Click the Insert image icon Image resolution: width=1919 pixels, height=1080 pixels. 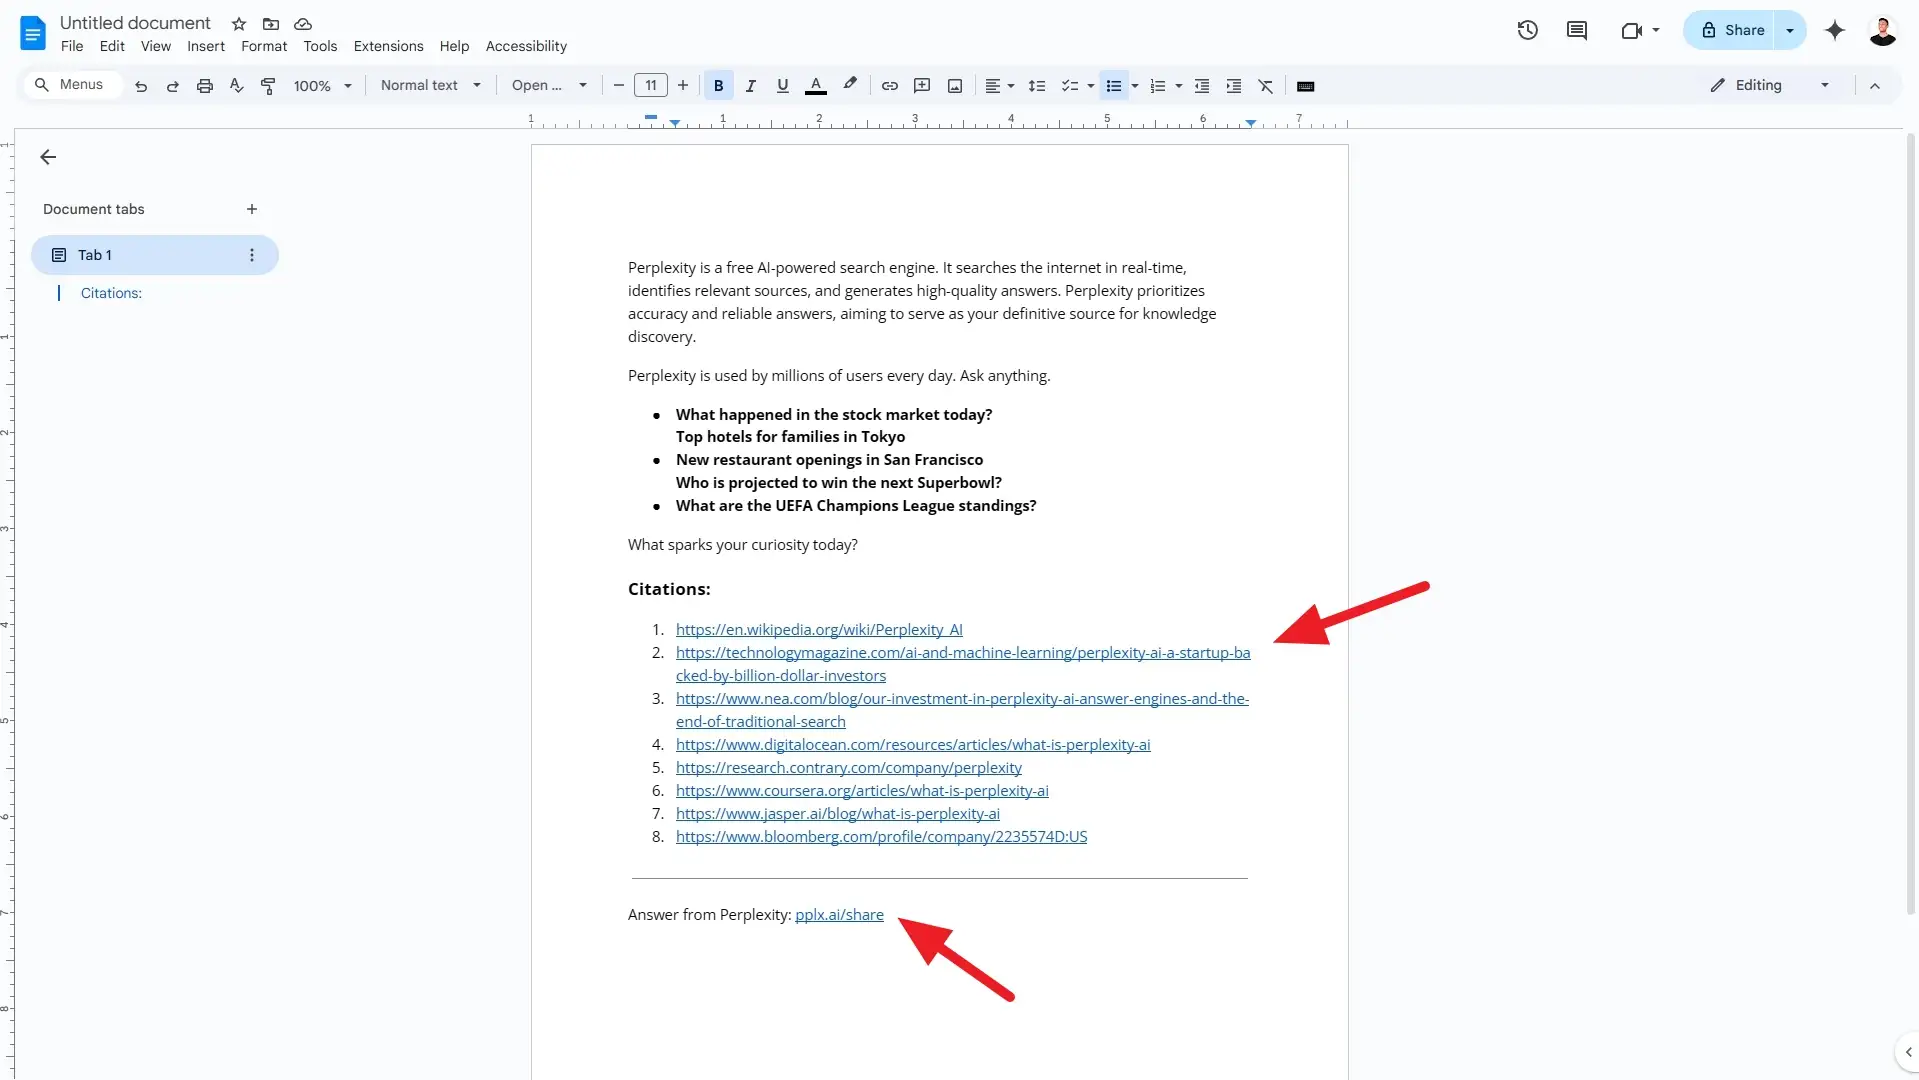955,86
